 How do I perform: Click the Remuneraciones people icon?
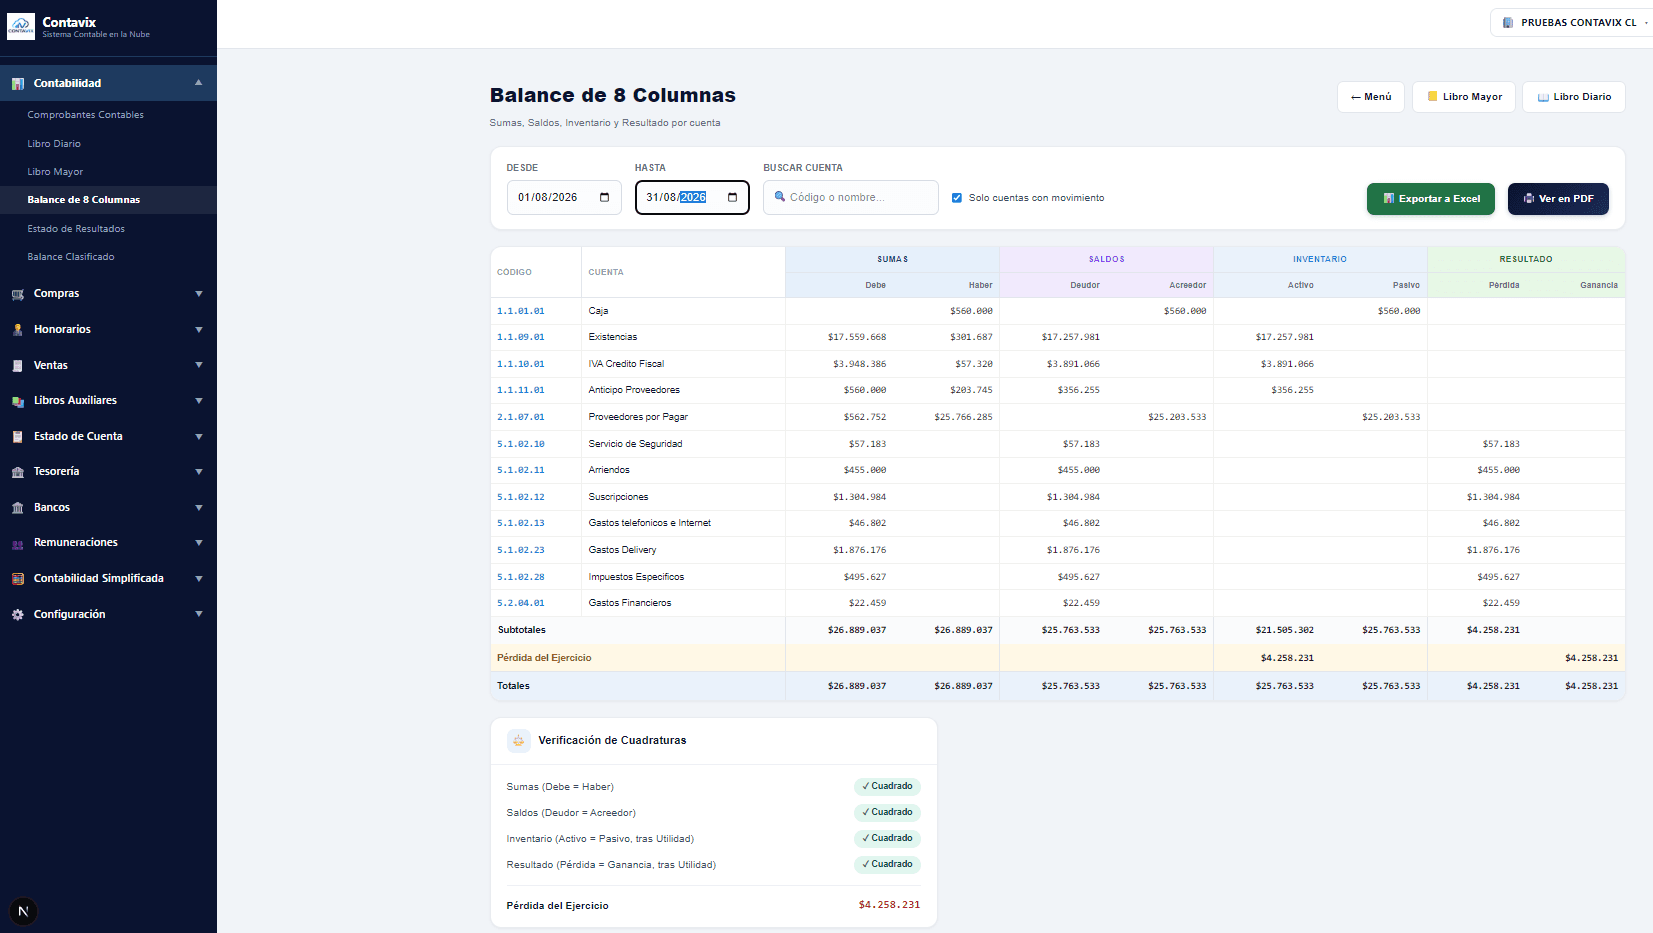coord(18,543)
